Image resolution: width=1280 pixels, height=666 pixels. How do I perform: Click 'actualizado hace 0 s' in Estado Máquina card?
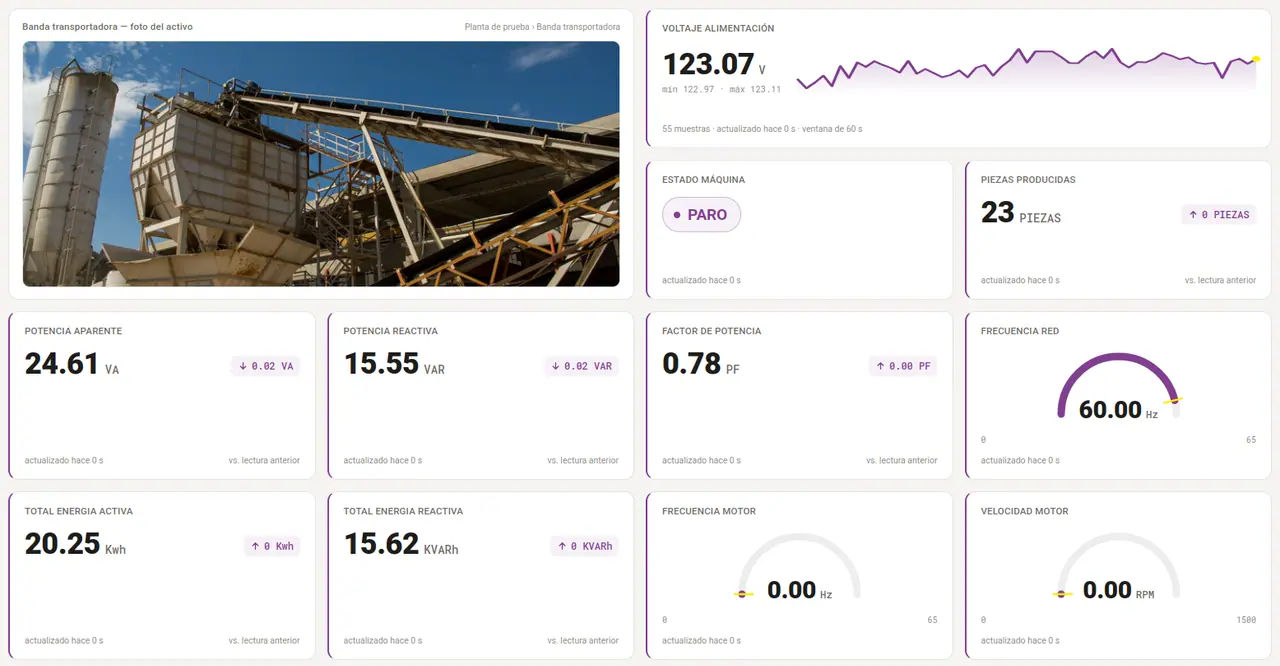[701, 281]
